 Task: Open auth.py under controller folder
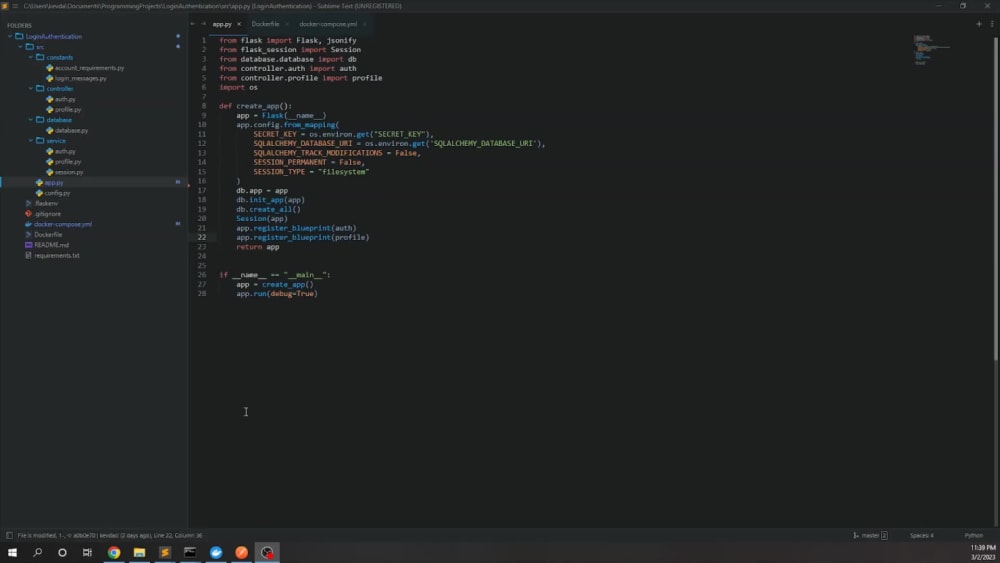64,99
